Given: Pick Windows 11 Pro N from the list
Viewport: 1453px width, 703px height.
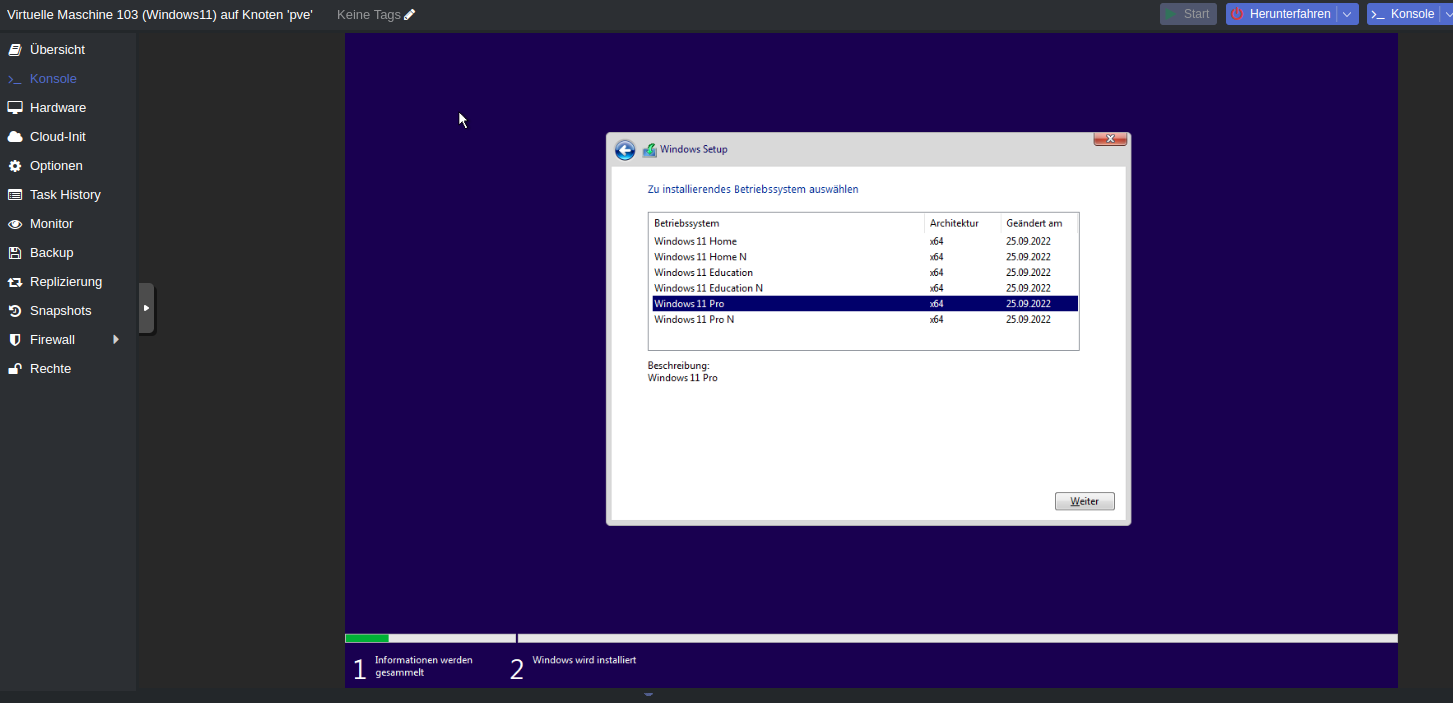Looking at the screenshot, I should click(x=865, y=320).
